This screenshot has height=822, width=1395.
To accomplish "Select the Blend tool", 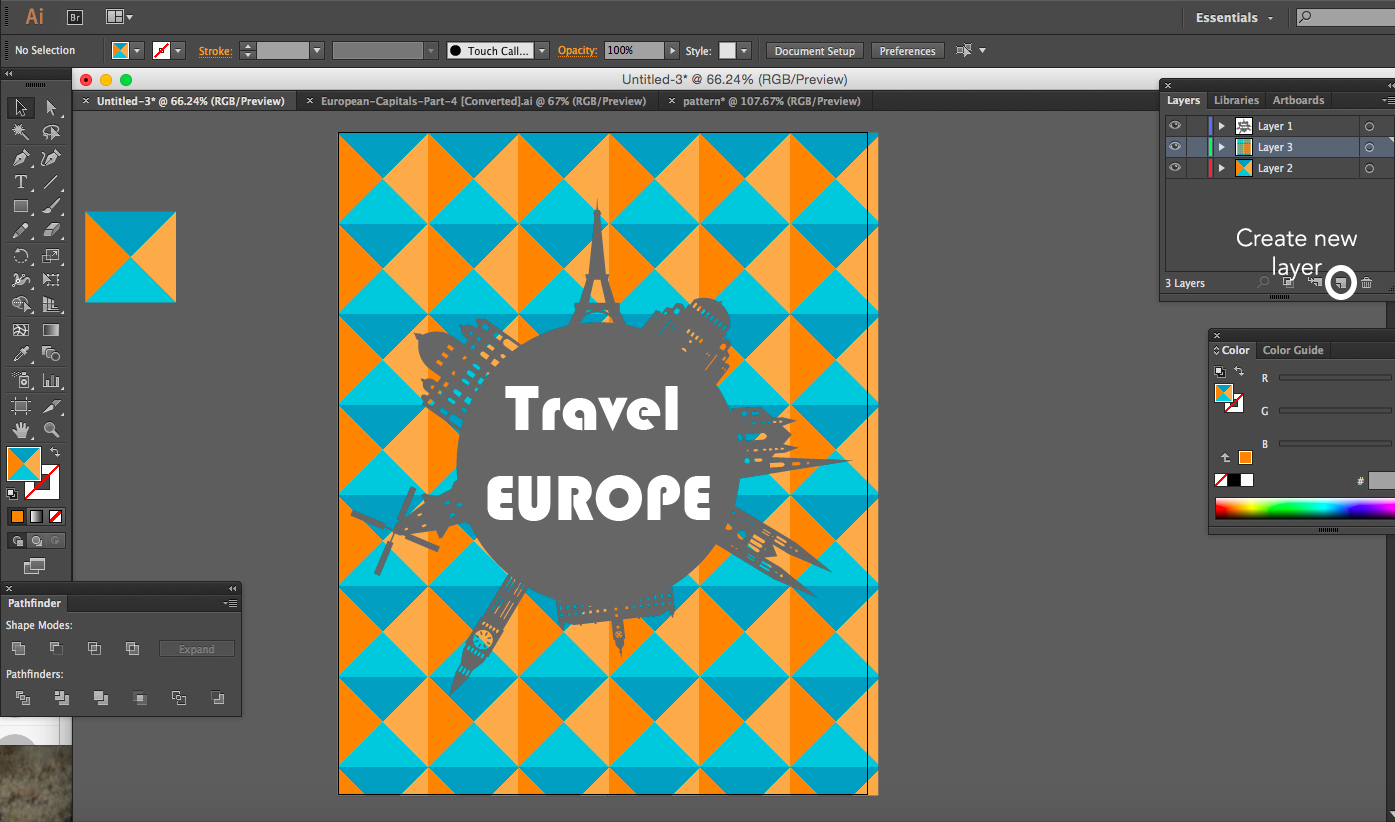I will click(51, 354).
